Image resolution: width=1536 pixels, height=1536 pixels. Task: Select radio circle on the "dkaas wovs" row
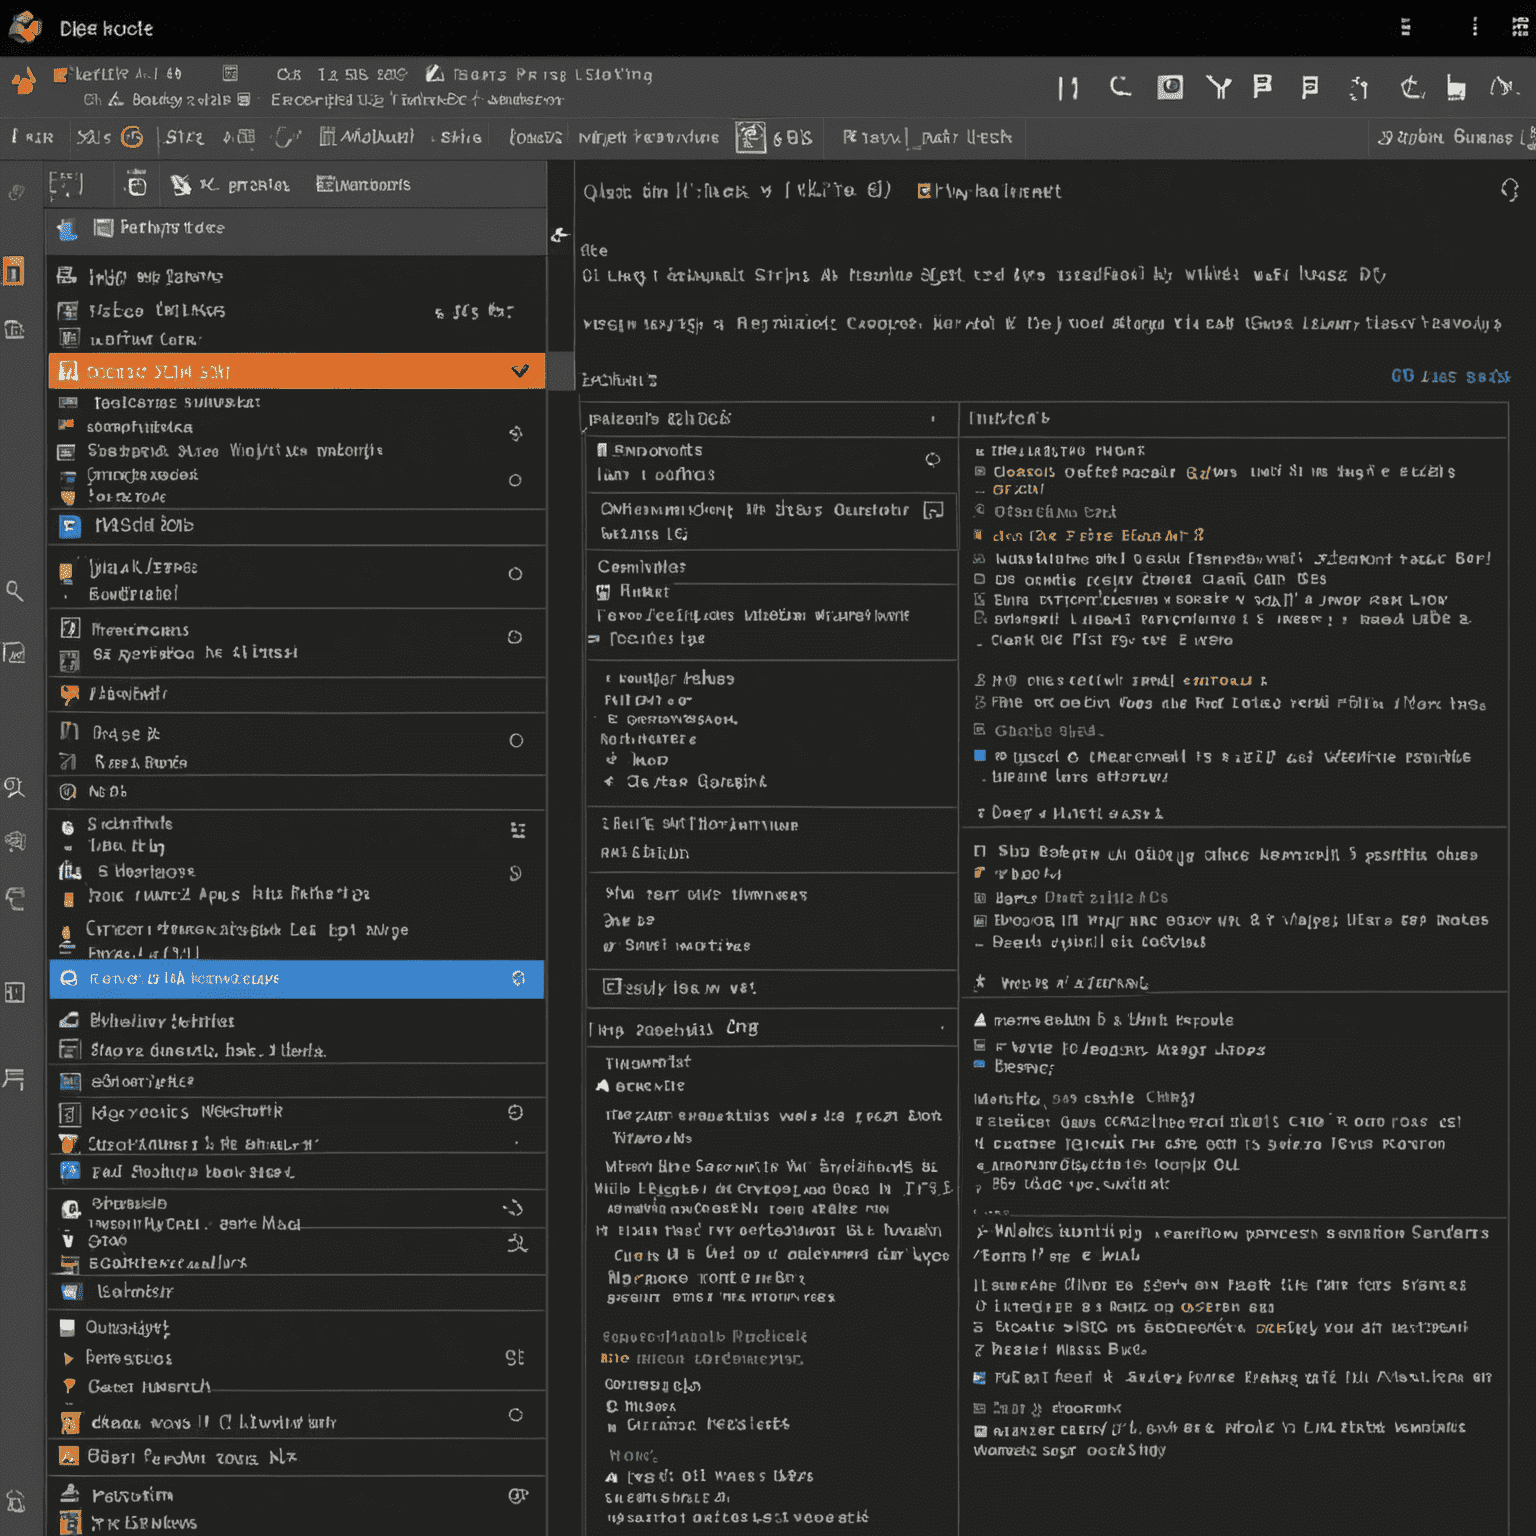(x=516, y=1415)
